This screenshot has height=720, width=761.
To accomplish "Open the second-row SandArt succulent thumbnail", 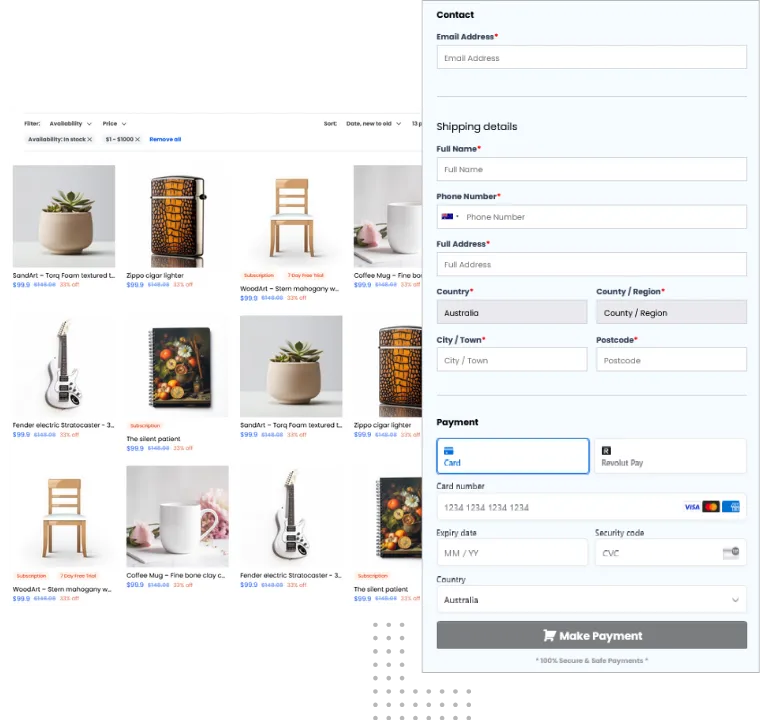I will pos(291,366).
